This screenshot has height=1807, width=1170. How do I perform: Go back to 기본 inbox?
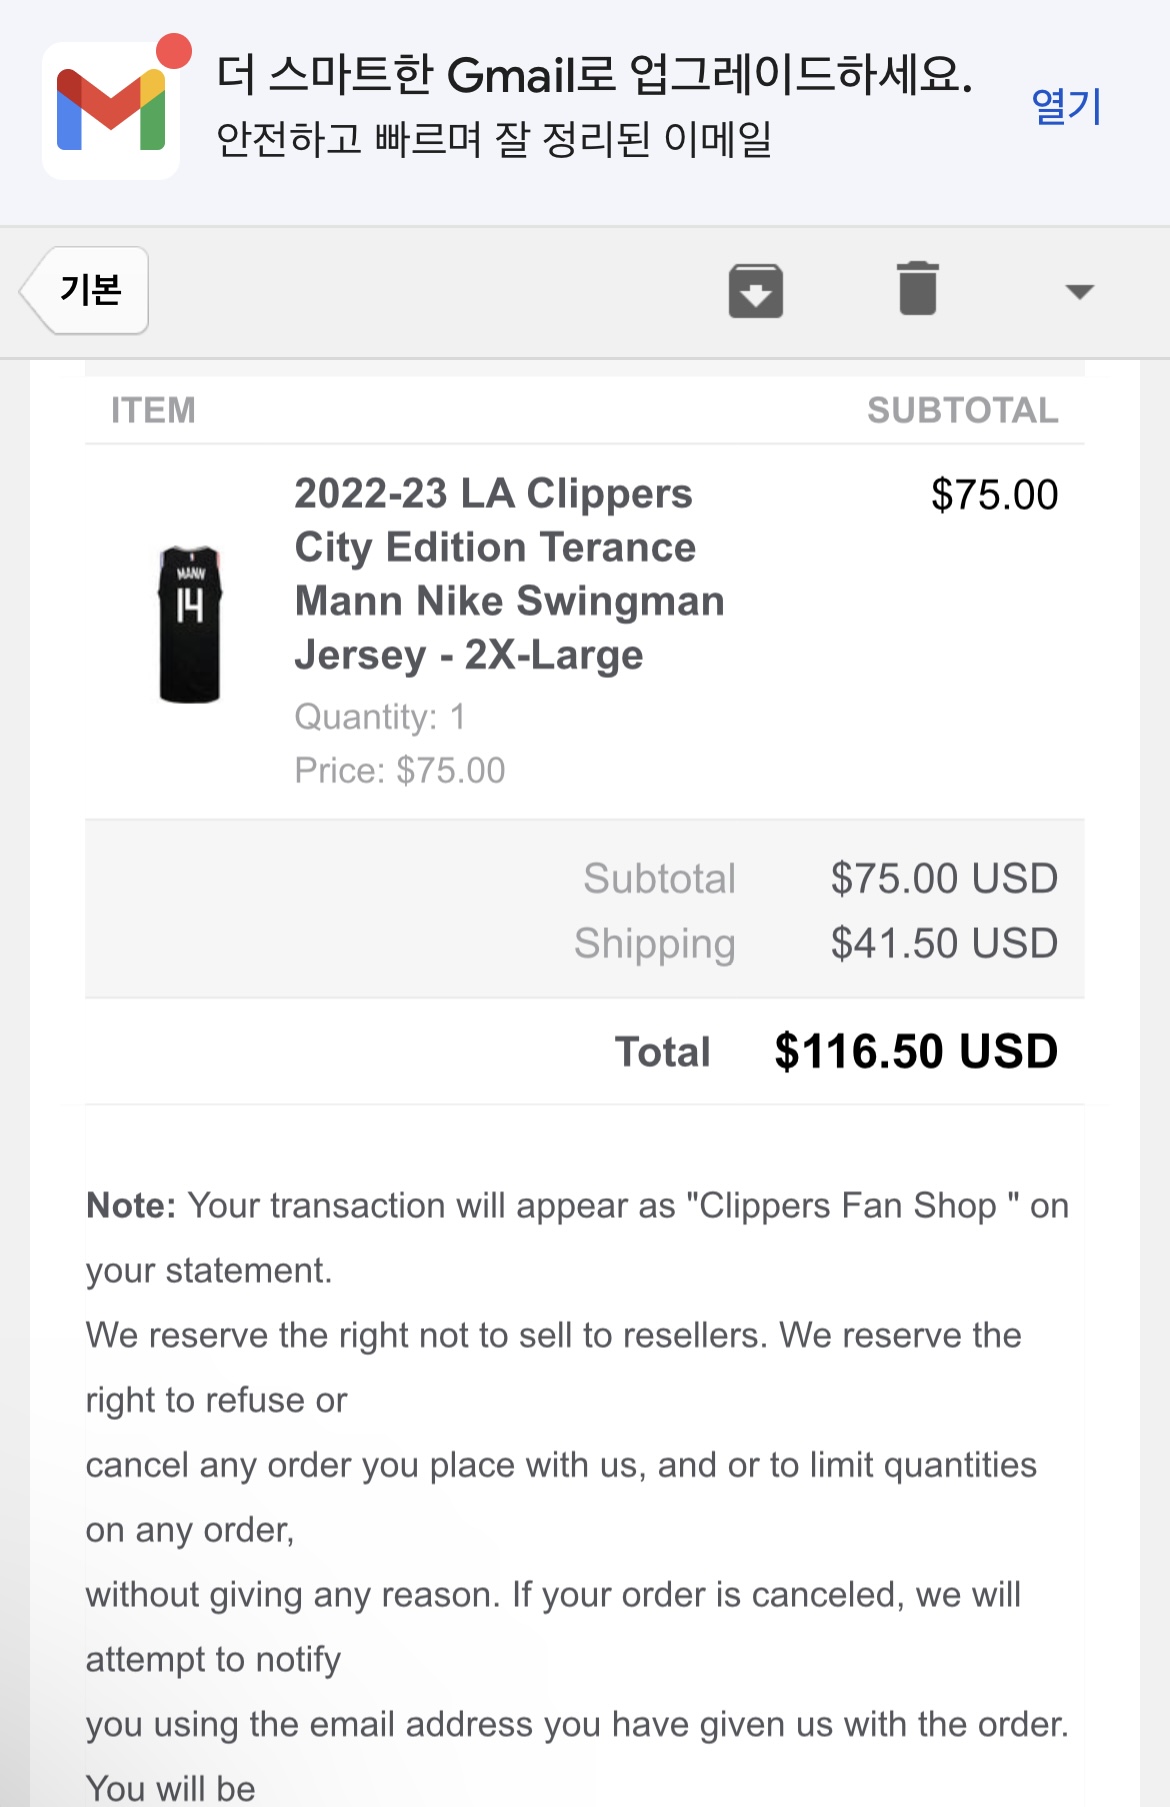[88, 290]
